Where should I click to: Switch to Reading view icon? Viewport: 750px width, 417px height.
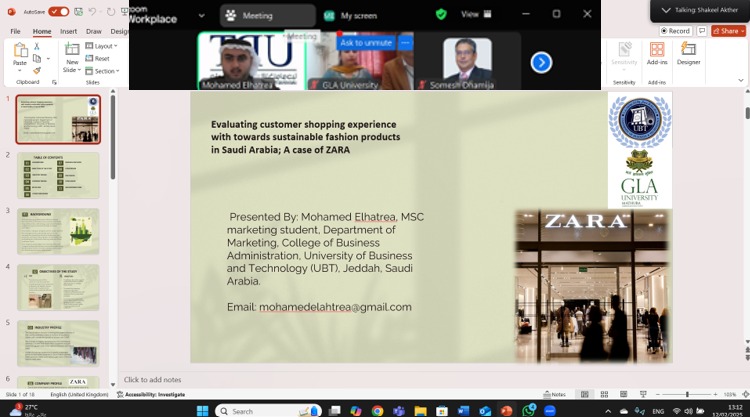pos(623,395)
